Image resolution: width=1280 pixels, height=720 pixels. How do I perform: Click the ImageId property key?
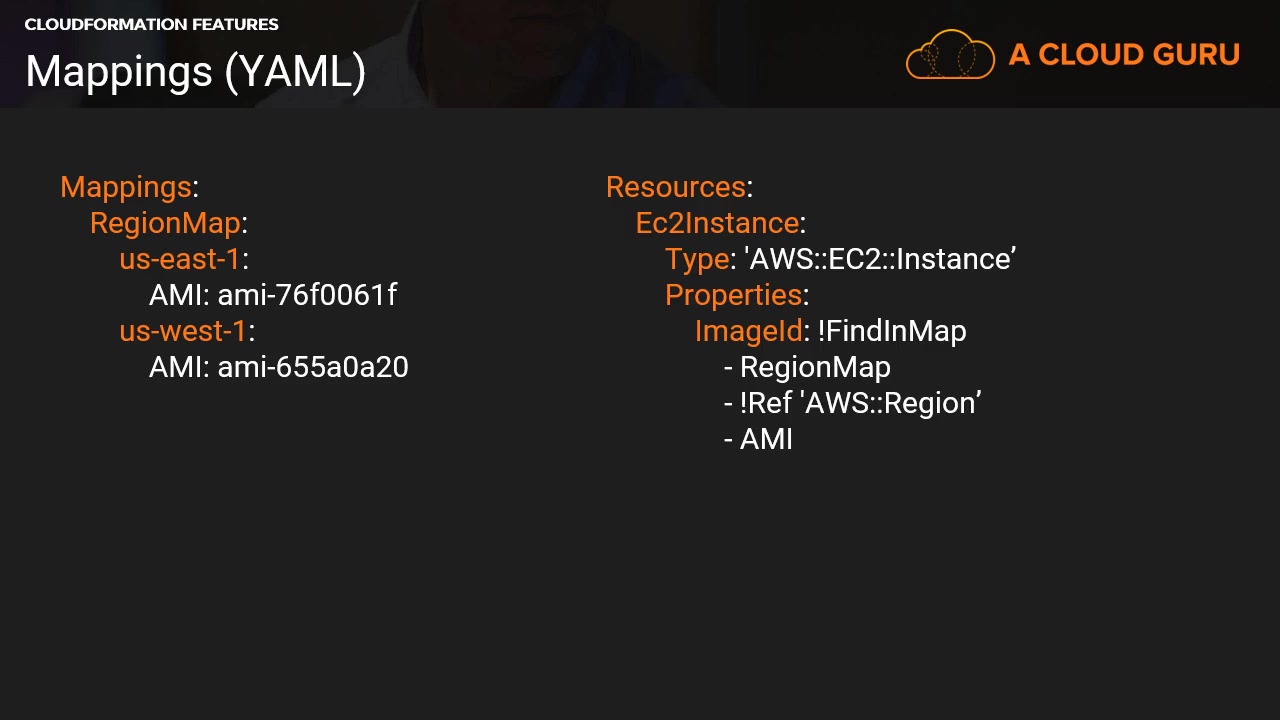pos(748,331)
